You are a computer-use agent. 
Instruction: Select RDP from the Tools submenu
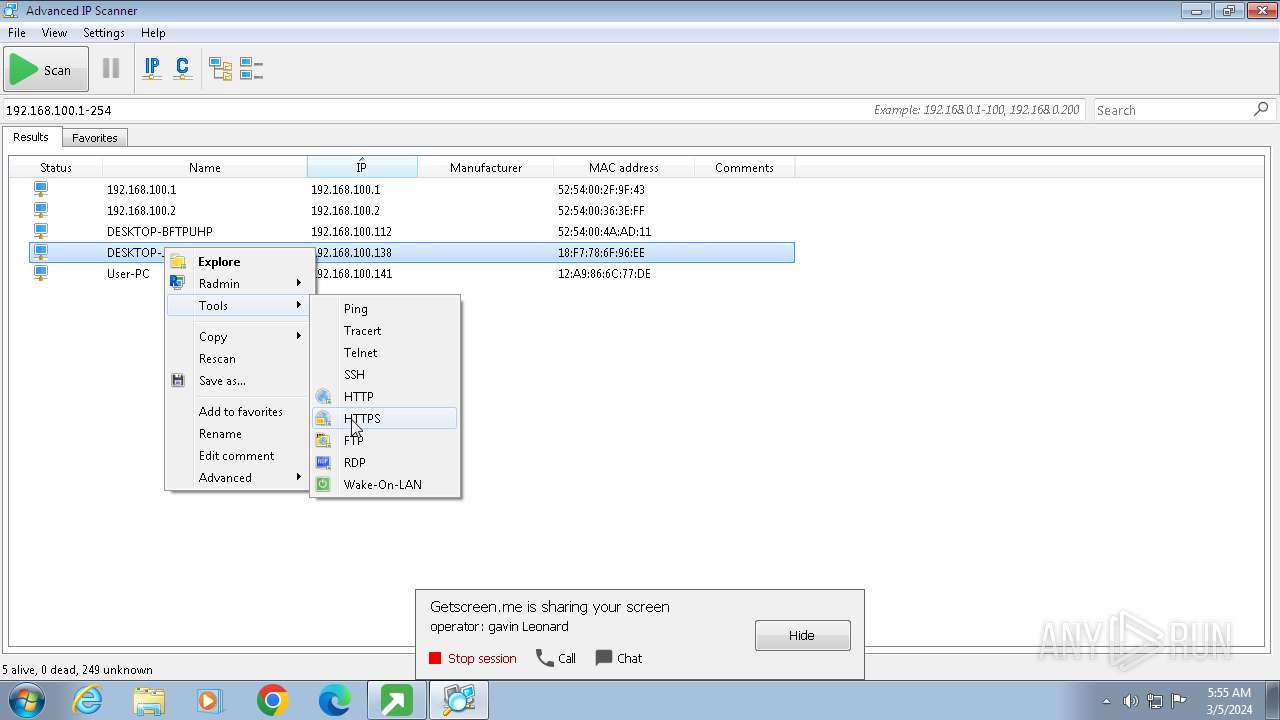pos(385,463)
